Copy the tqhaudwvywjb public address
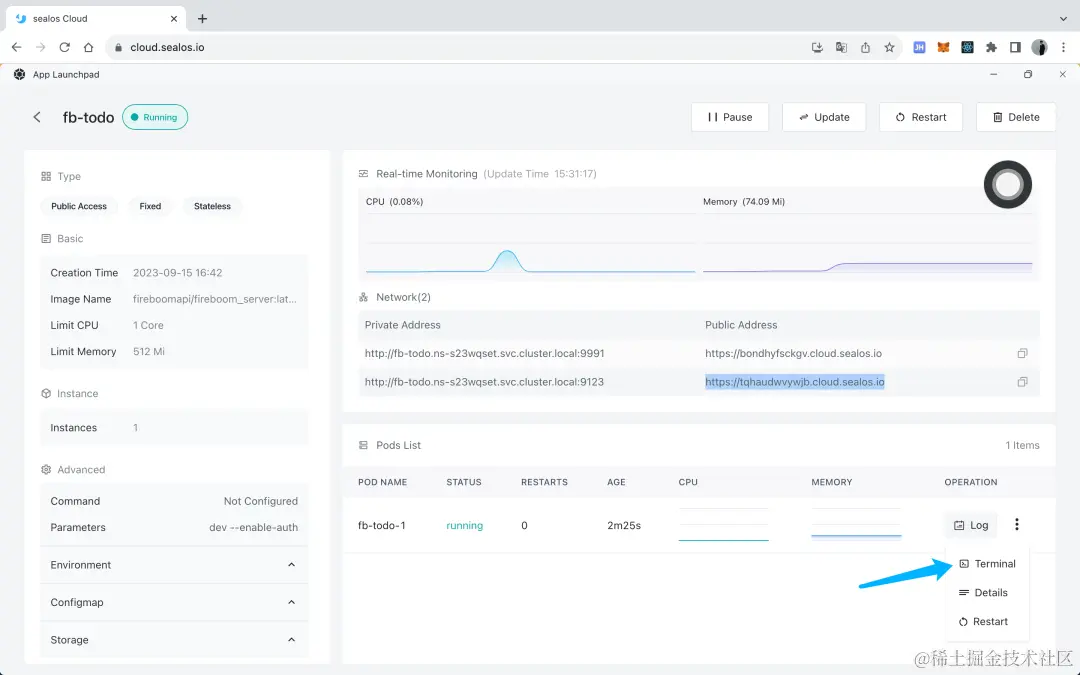 click(1022, 382)
